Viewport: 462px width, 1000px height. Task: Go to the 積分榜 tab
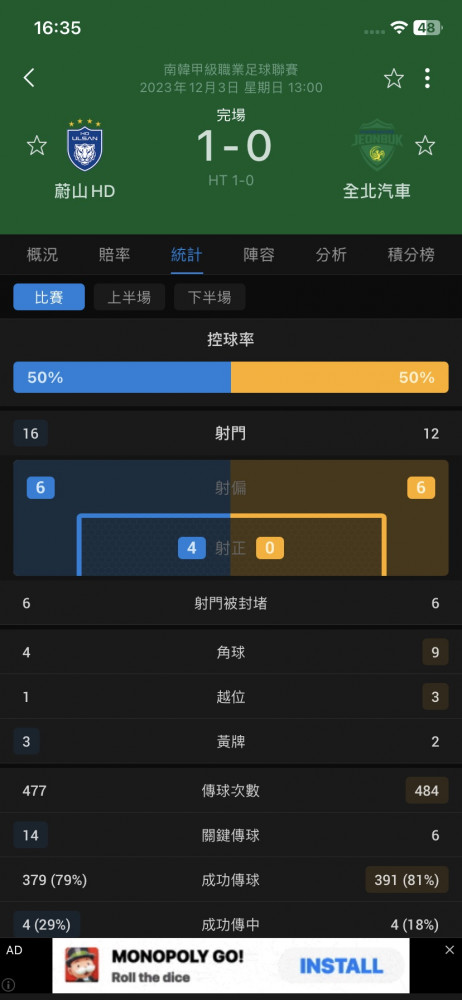point(412,255)
